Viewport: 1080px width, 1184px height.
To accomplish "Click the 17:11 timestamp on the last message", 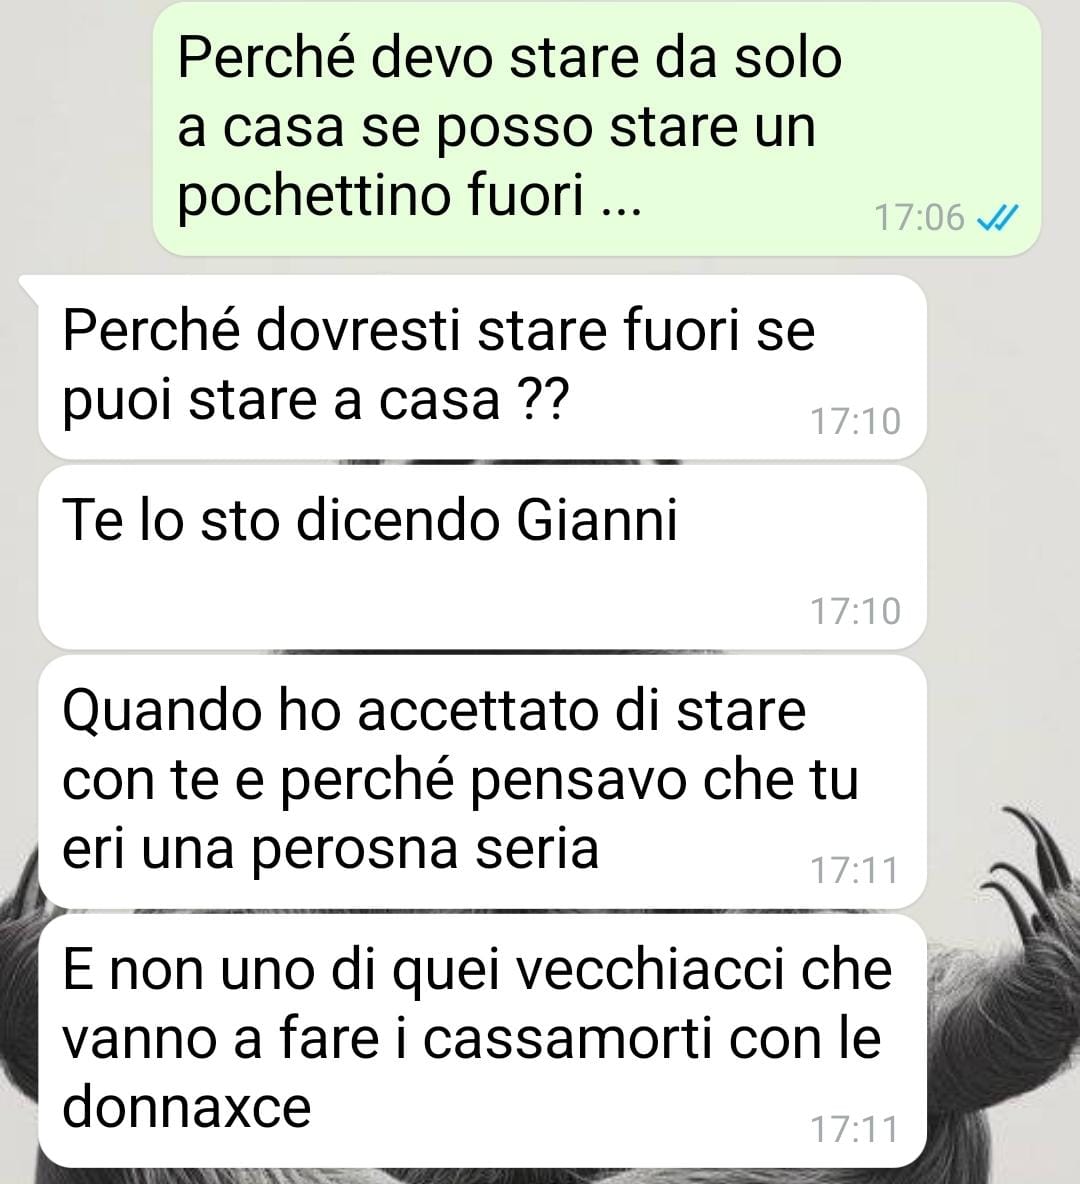I will pyautogui.click(x=854, y=1130).
